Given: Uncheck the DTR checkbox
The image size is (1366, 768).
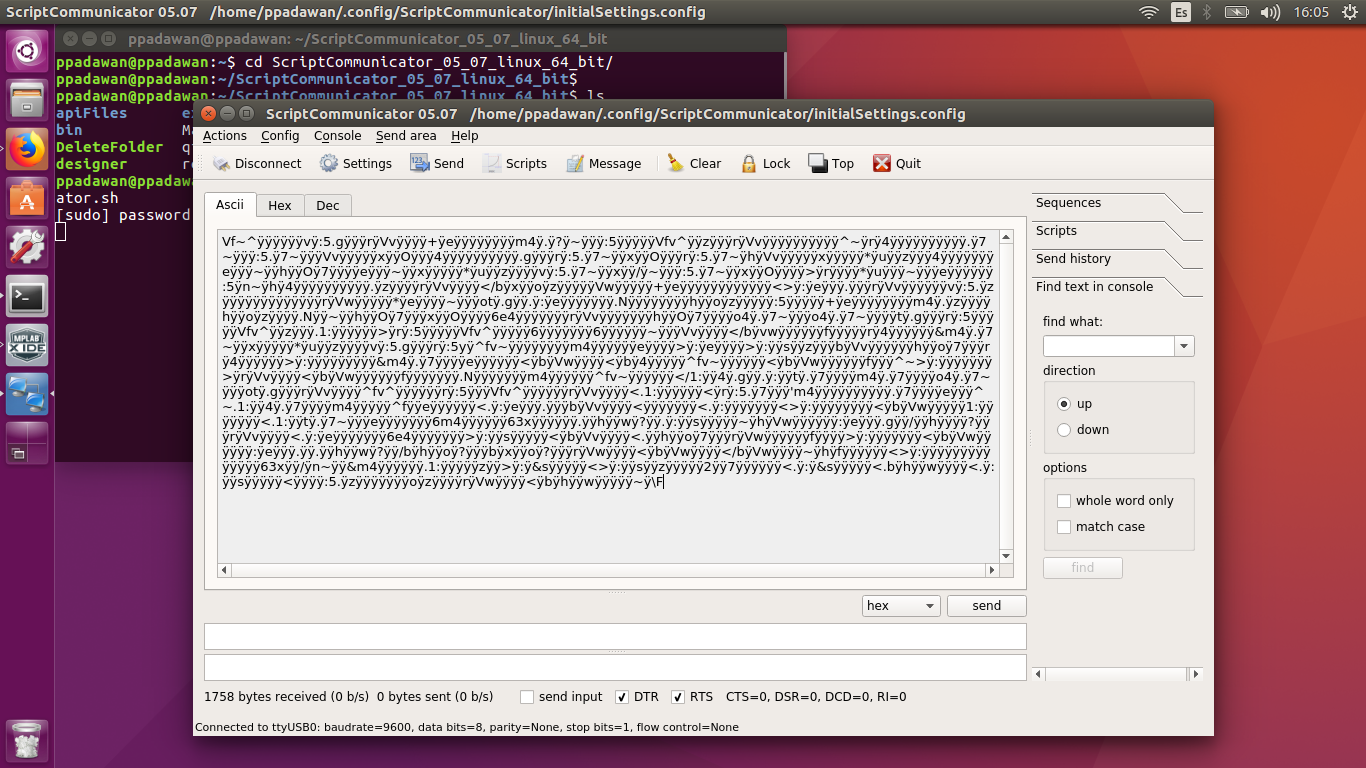Looking at the screenshot, I should [622, 697].
